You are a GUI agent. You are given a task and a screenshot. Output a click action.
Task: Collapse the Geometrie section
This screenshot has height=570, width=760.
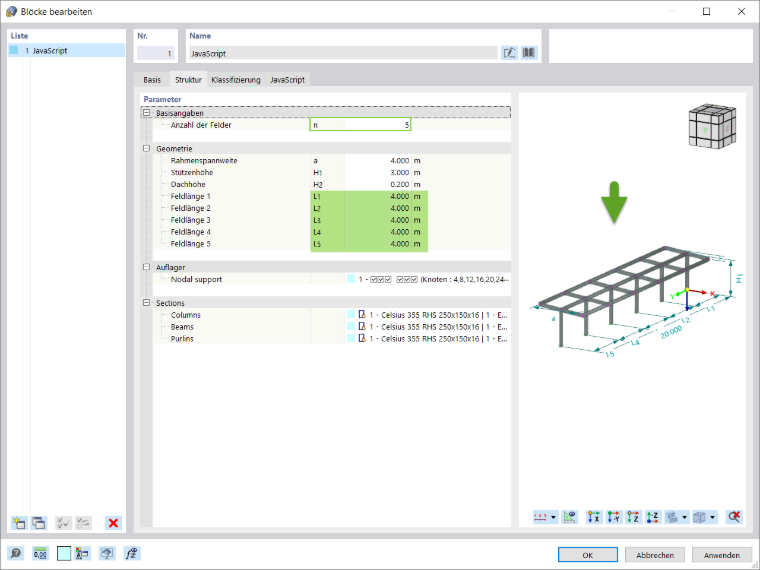[146, 148]
